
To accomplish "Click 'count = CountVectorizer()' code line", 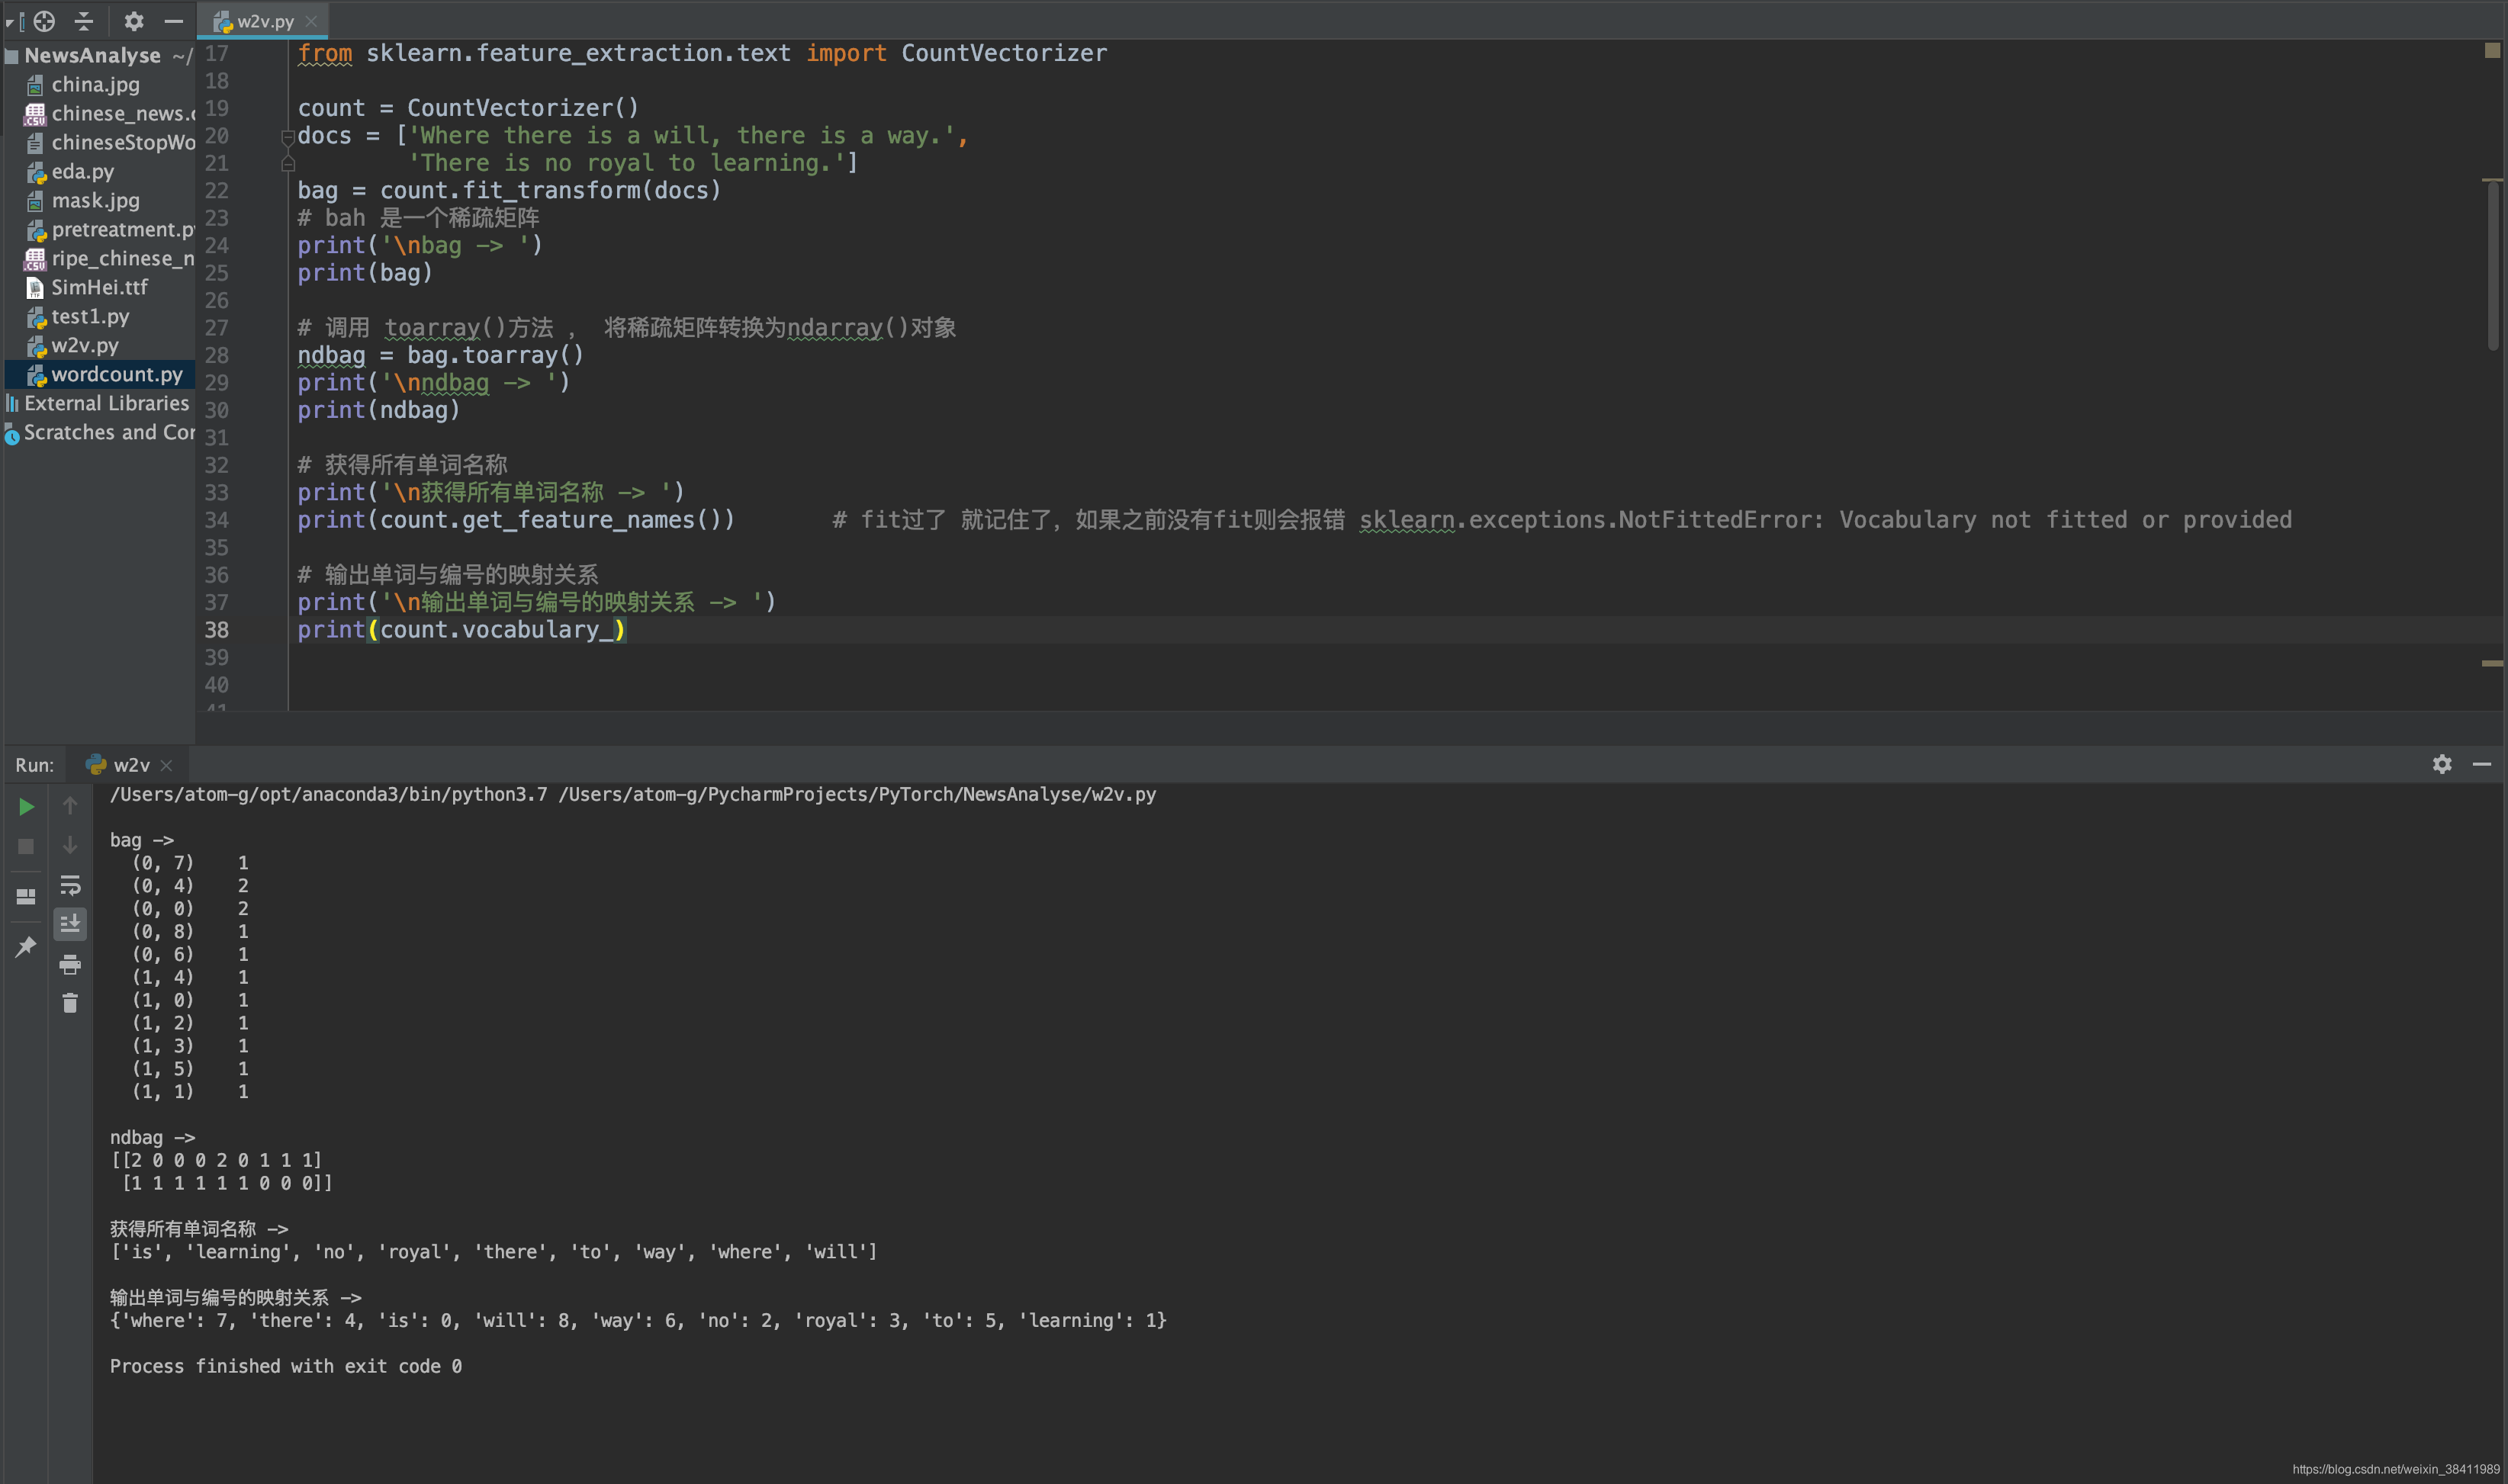I will 467,108.
